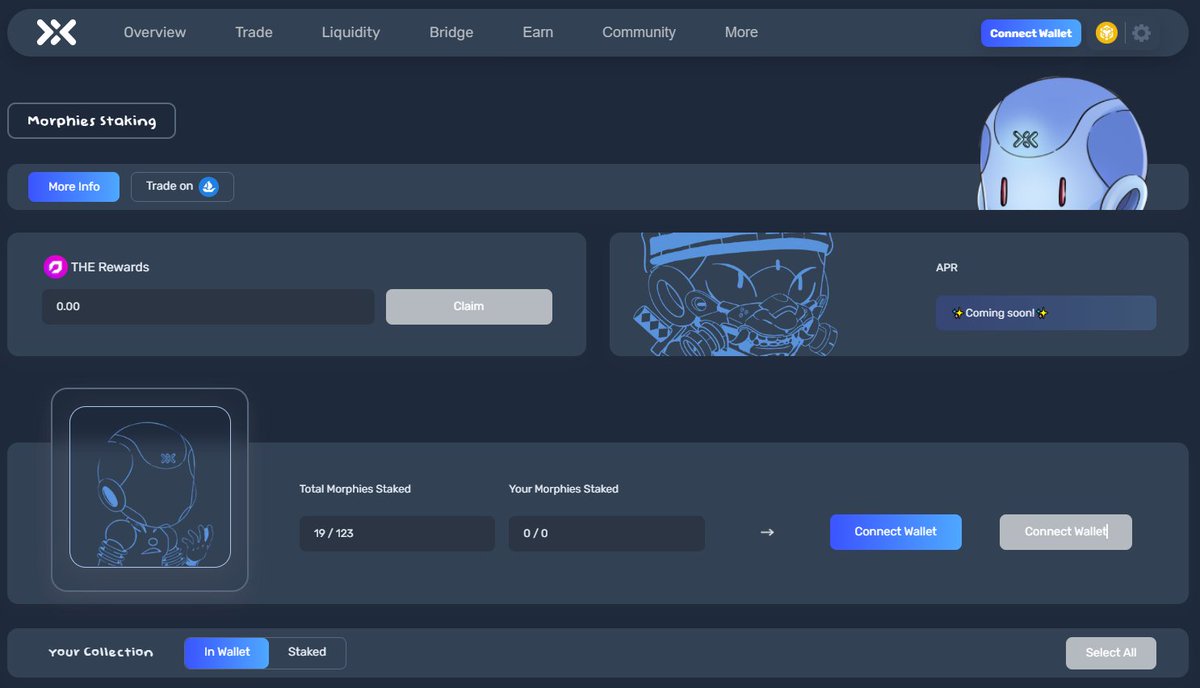Click the gray Connect Wallet button
The image size is (1200, 688).
click(1066, 532)
